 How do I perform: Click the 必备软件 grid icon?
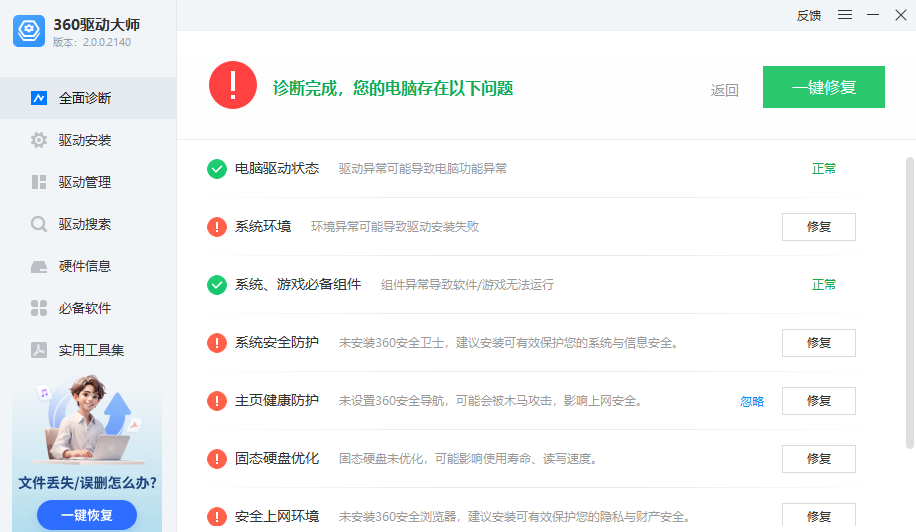39,308
